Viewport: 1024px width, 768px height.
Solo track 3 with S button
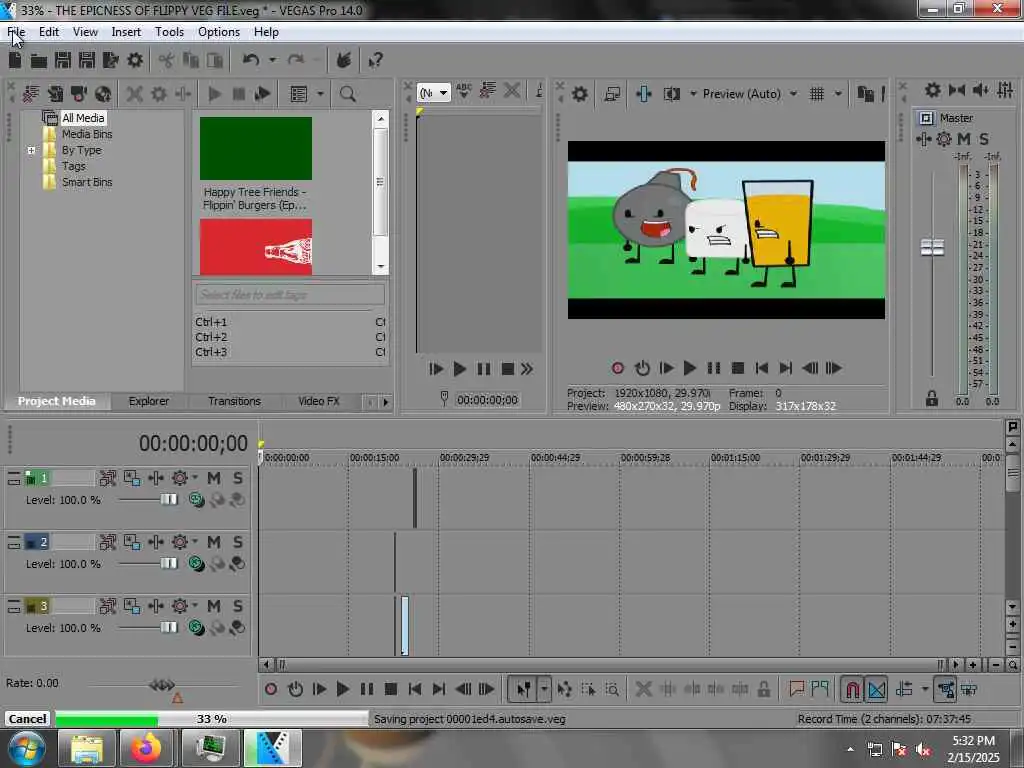point(238,606)
